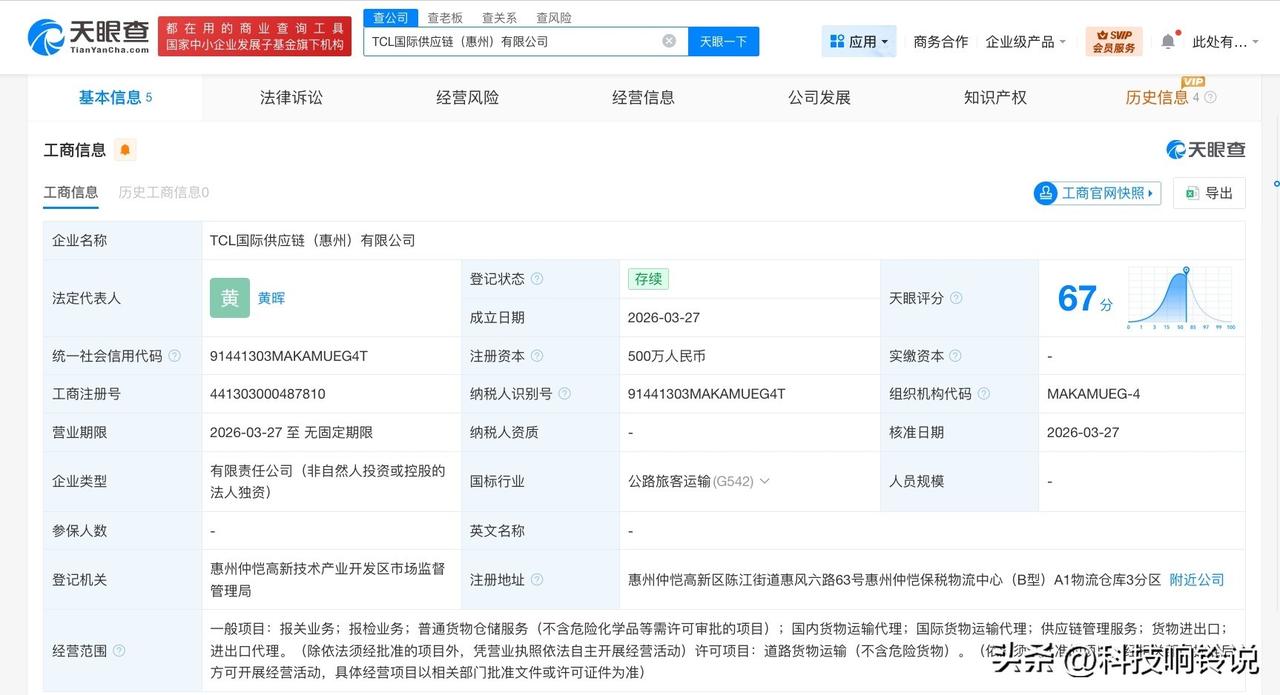This screenshot has height=695, width=1280.
Task: Click the green 黄 avatar of legal representative
Action: tap(229, 298)
